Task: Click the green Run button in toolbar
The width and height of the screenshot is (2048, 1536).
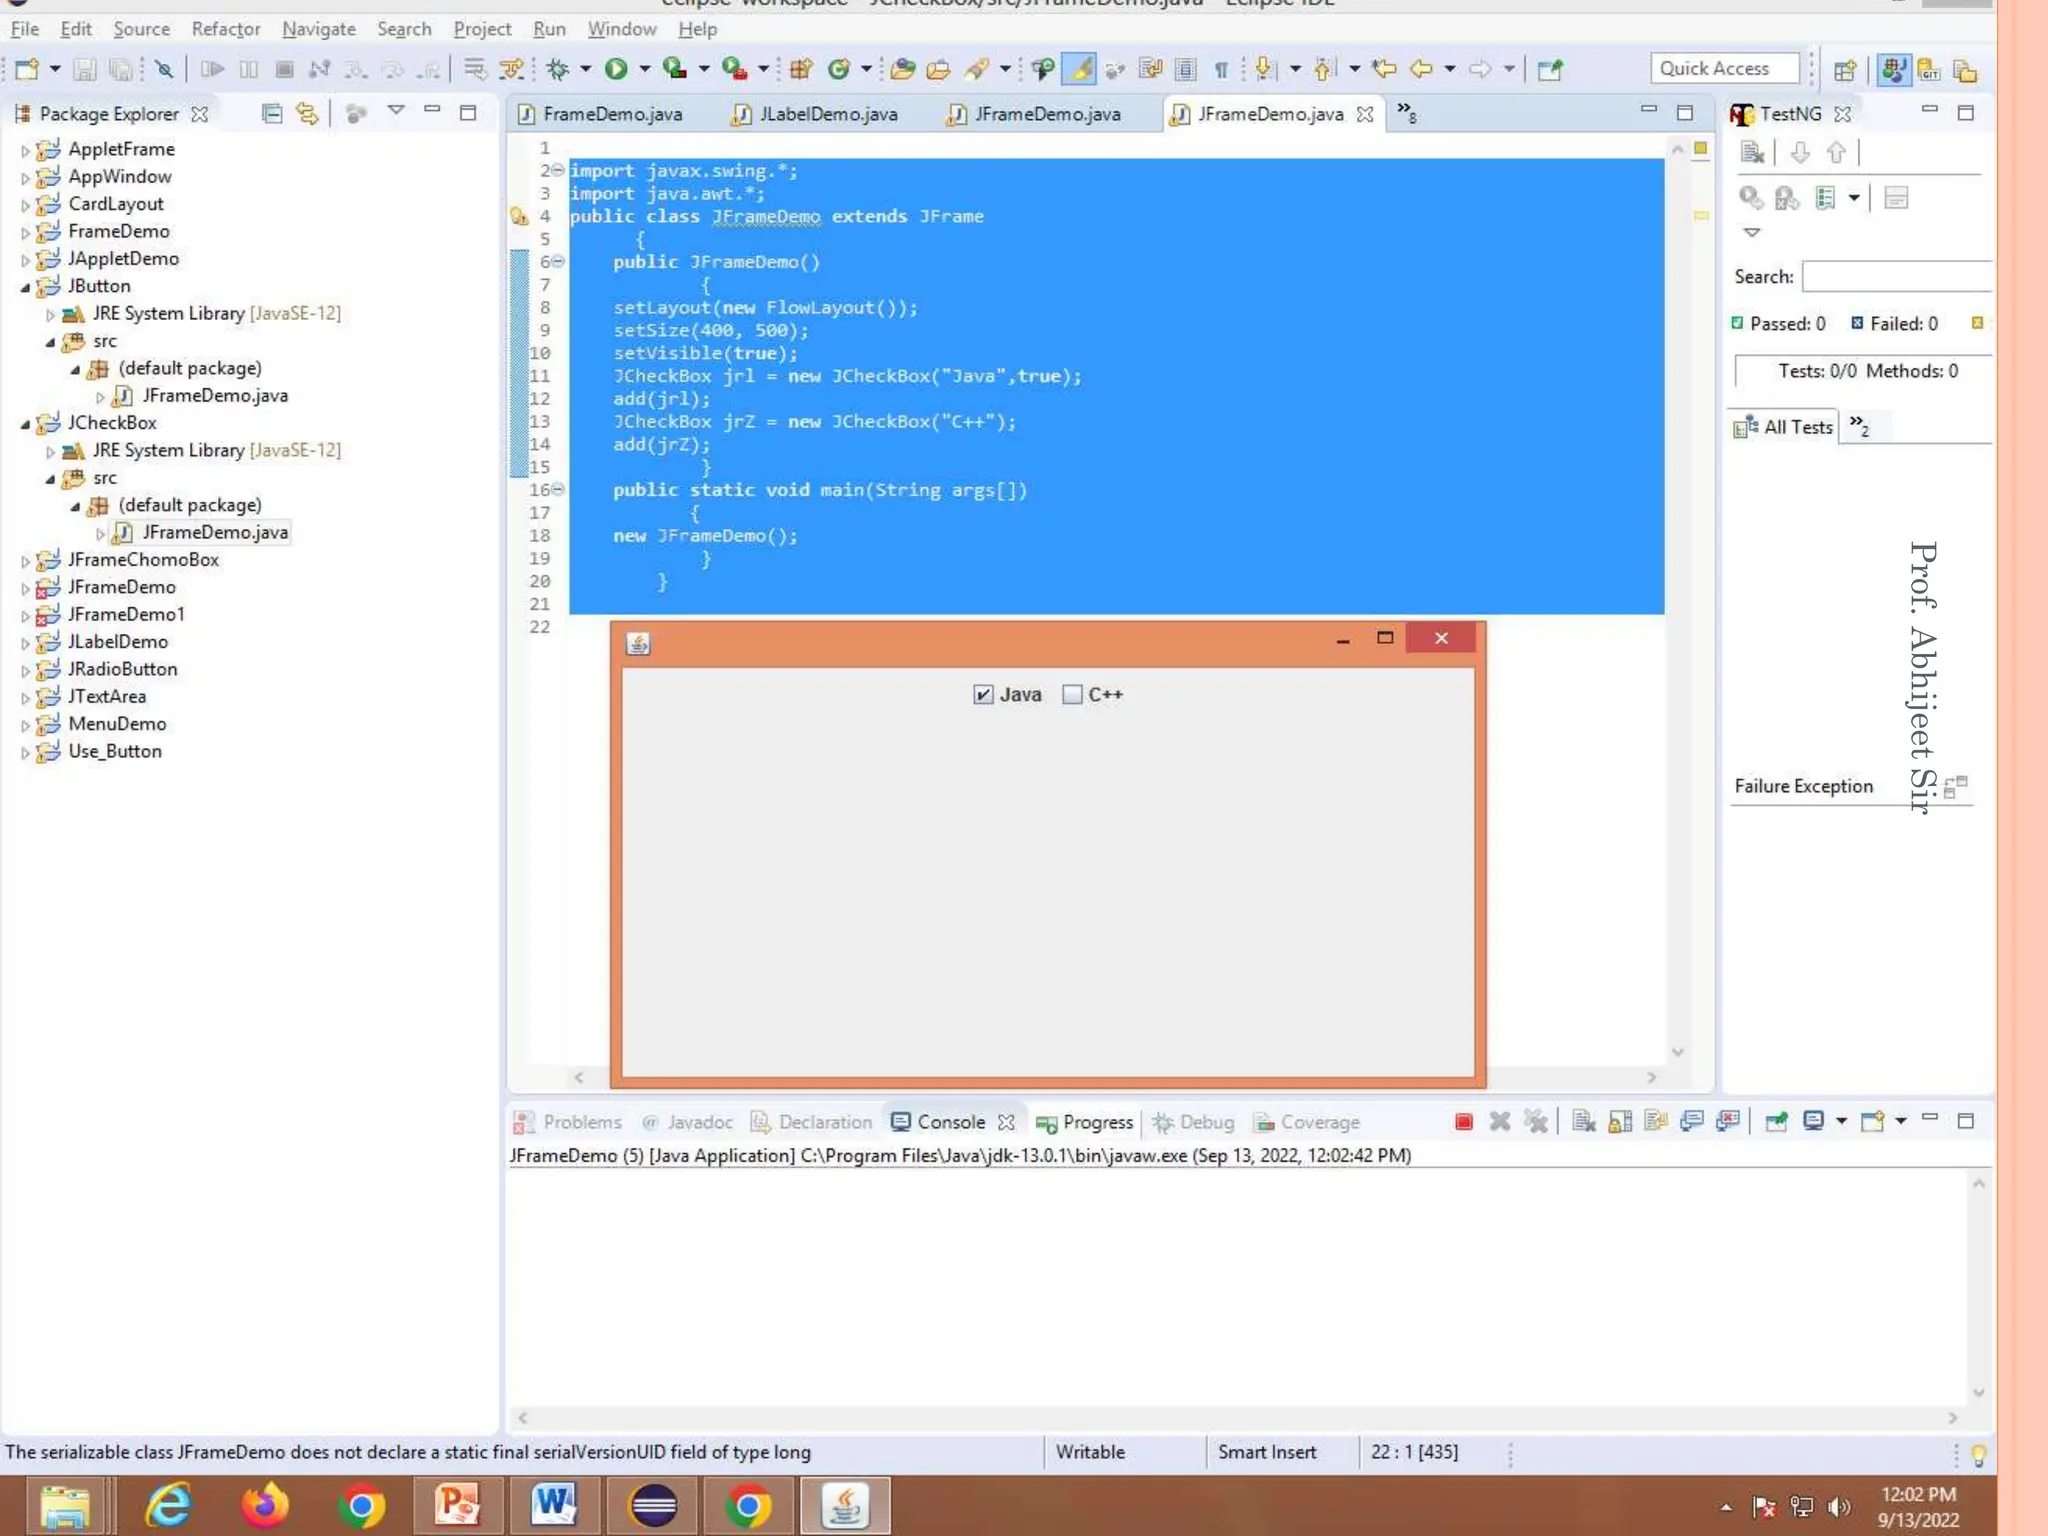Action: point(616,69)
